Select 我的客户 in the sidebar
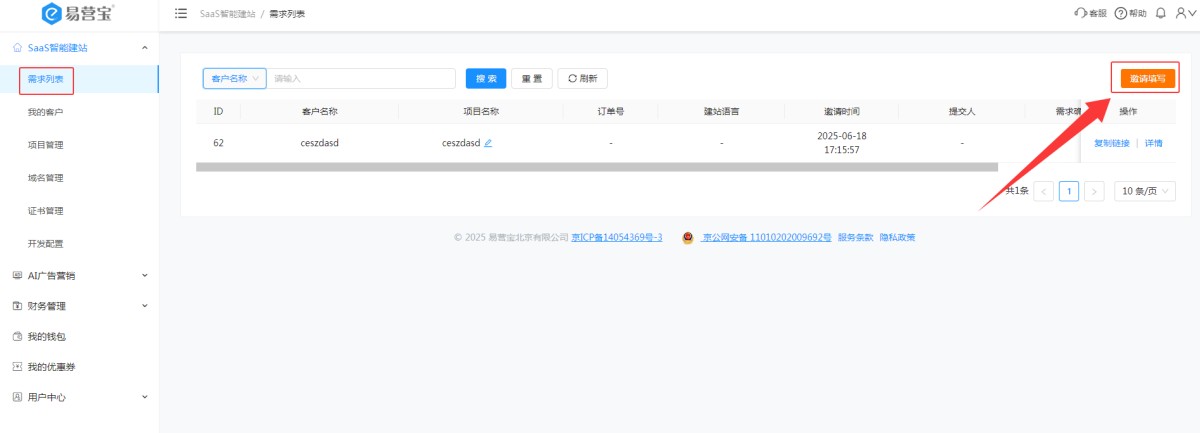This screenshot has width=1200, height=433. (46, 112)
